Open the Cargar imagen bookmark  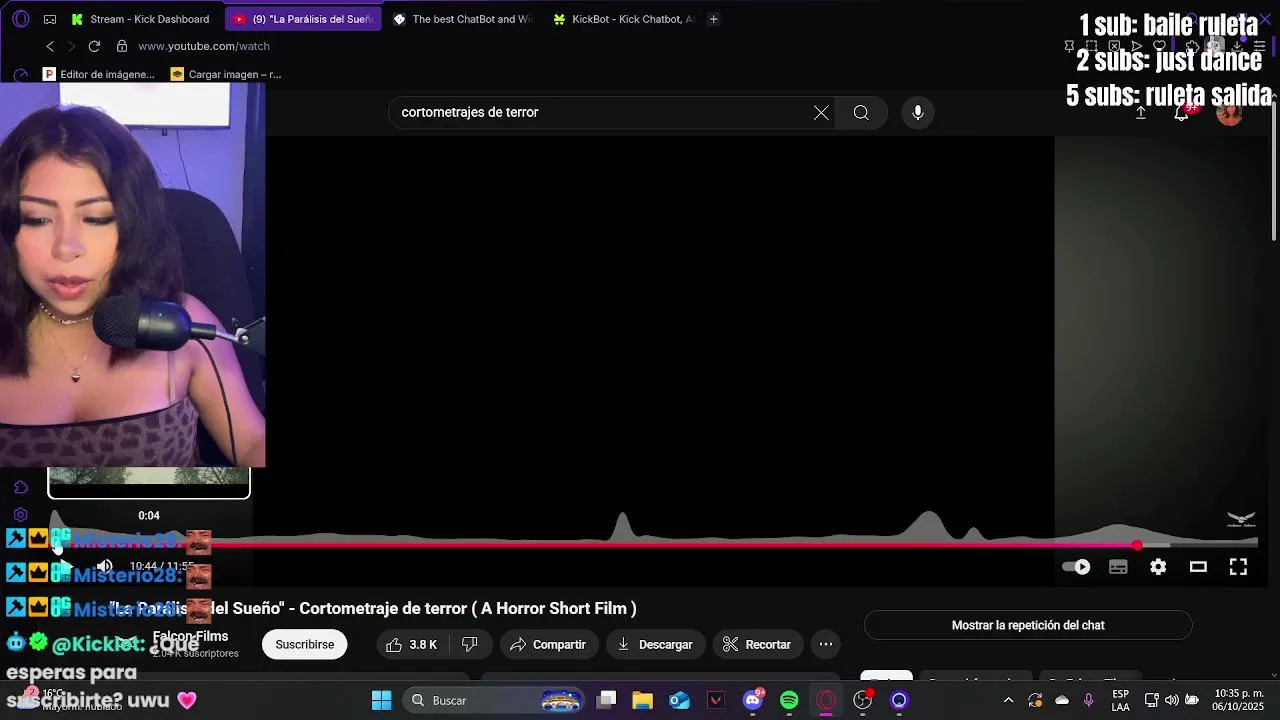tap(226, 74)
